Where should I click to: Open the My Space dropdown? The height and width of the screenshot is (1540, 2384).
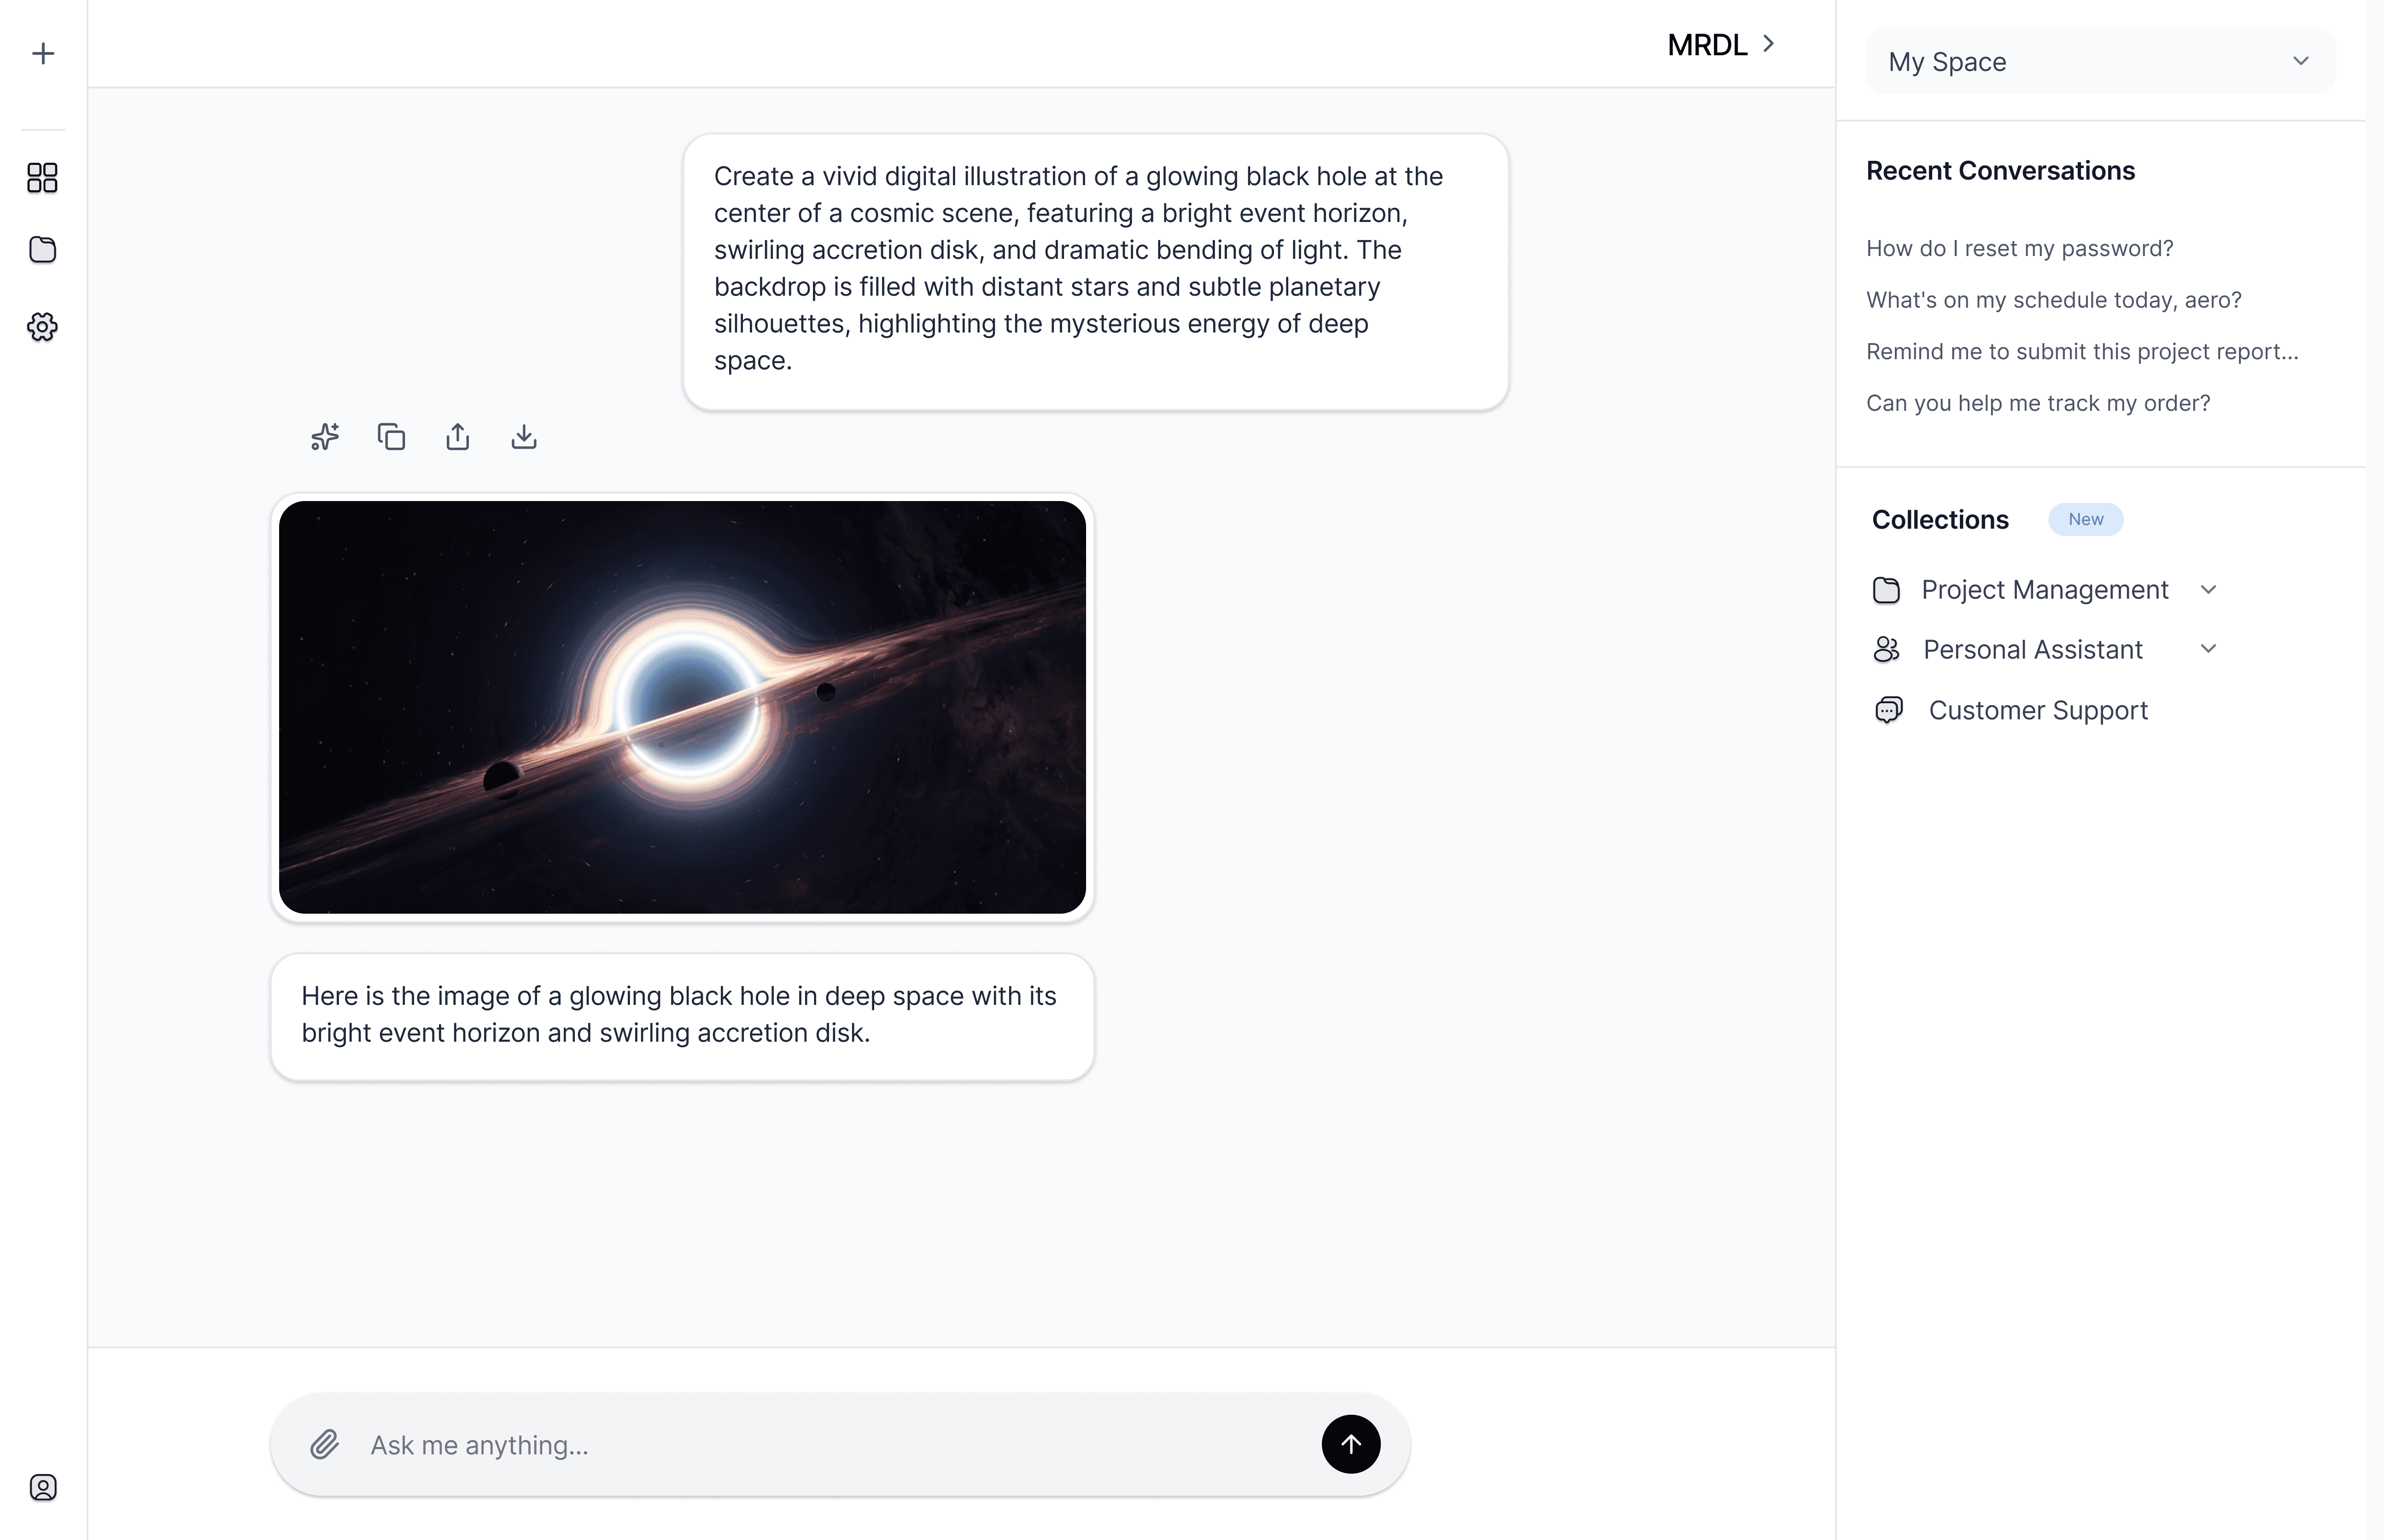pyautogui.click(x=2100, y=62)
